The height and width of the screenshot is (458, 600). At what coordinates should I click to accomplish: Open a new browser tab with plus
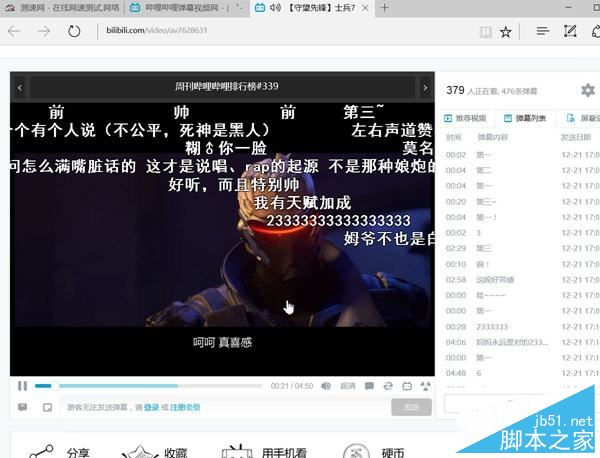tap(385, 8)
